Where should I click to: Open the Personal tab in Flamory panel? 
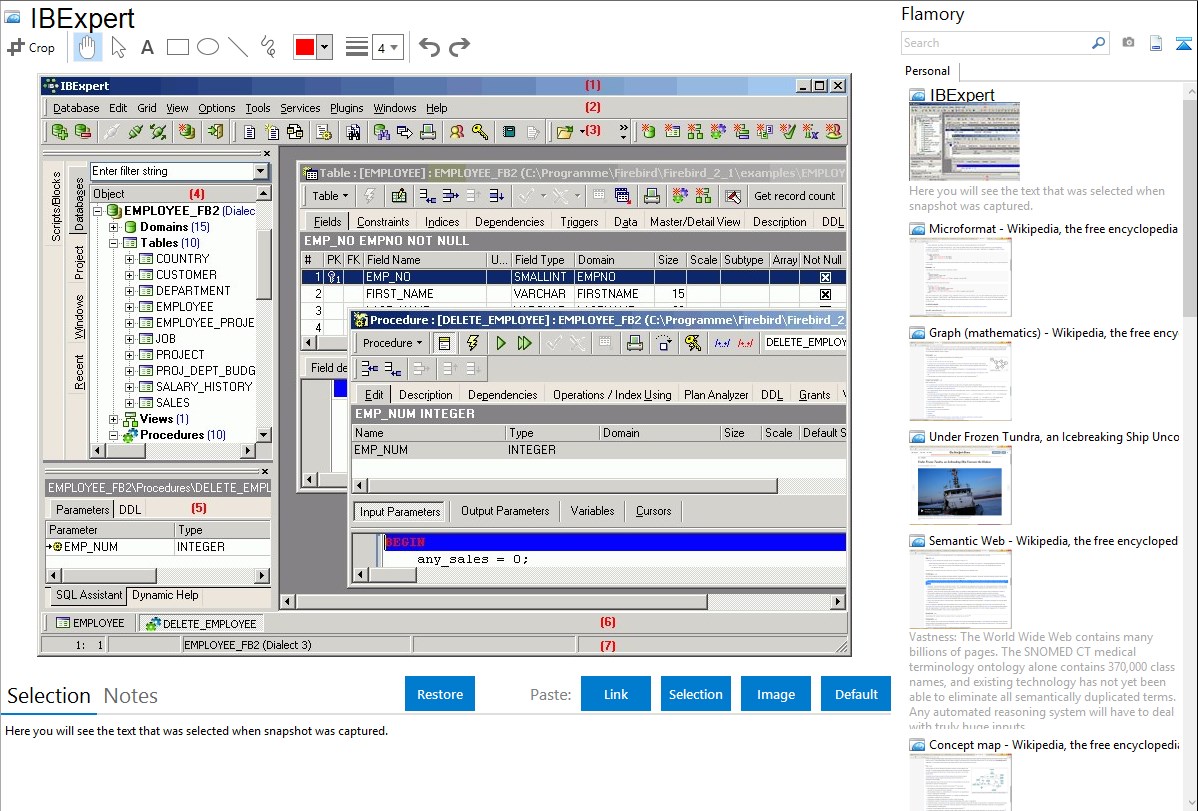927,71
